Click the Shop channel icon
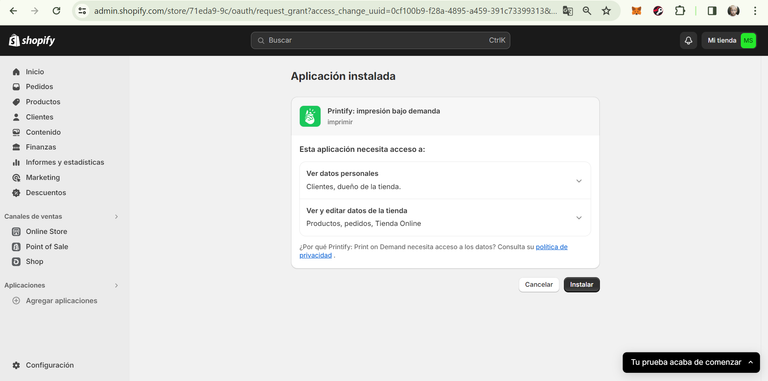This screenshot has height=381, width=768. pos(16,262)
